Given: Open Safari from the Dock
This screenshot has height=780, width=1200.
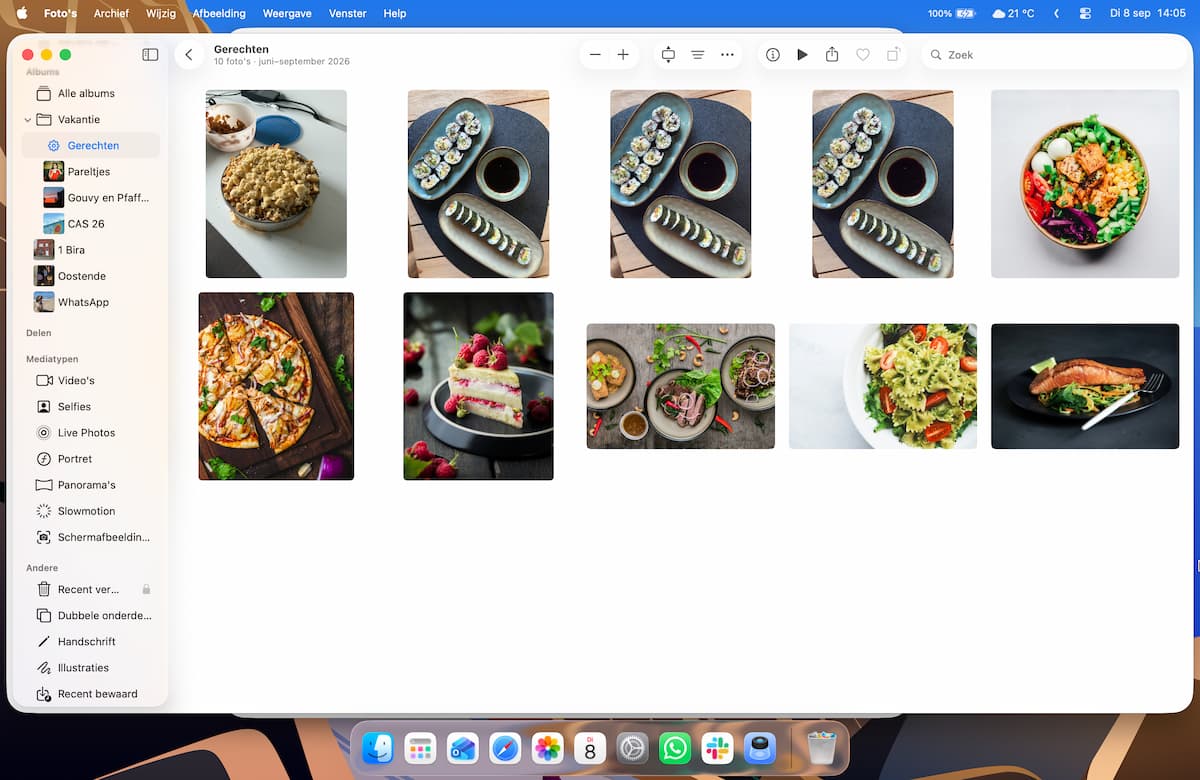Looking at the screenshot, I should tap(505, 748).
